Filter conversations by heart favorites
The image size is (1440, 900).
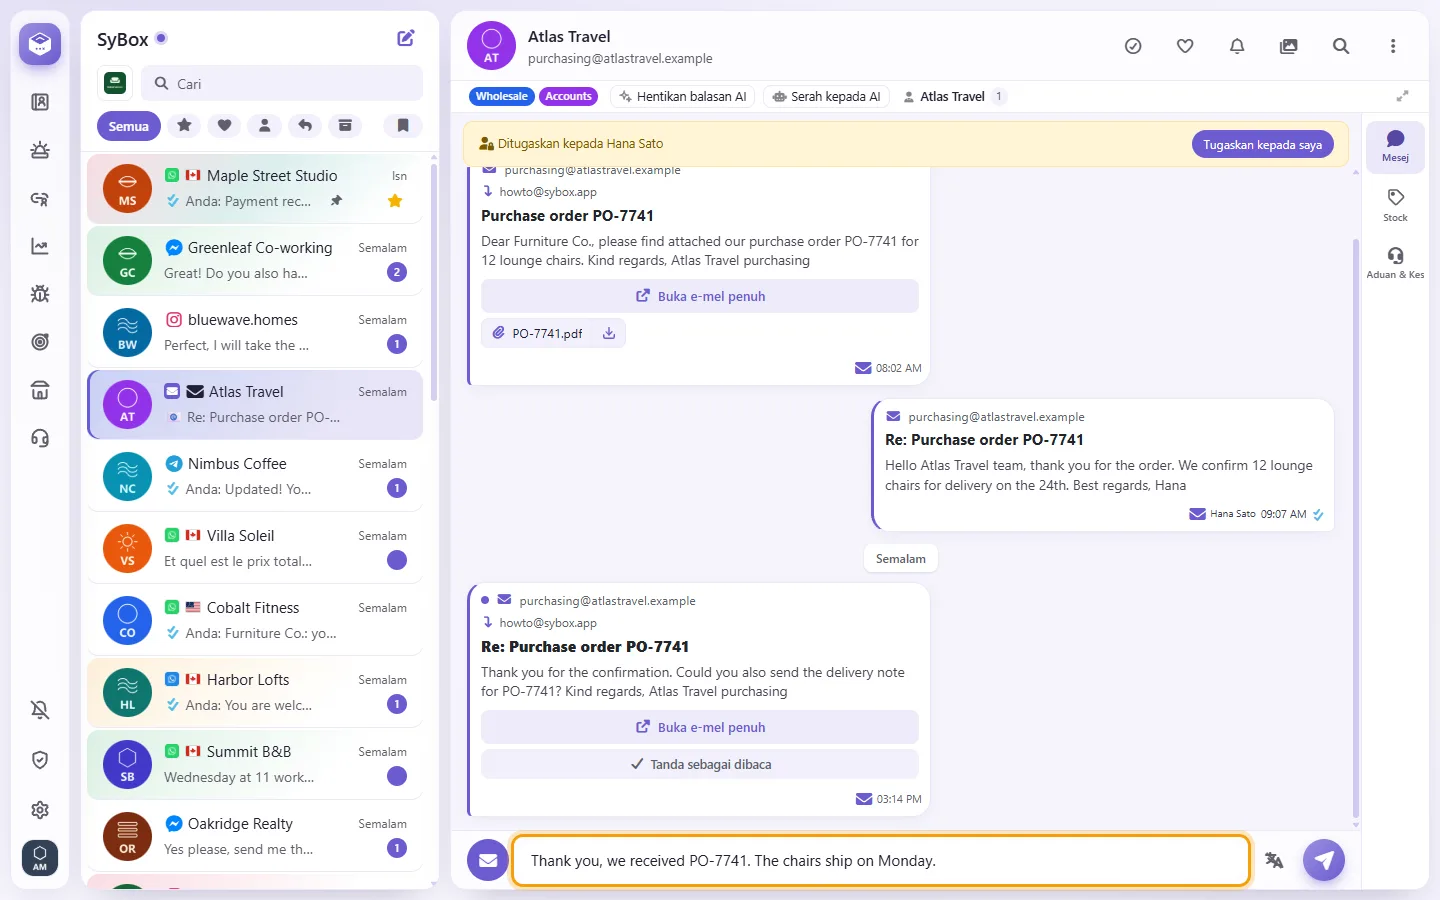tap(225, 125)
